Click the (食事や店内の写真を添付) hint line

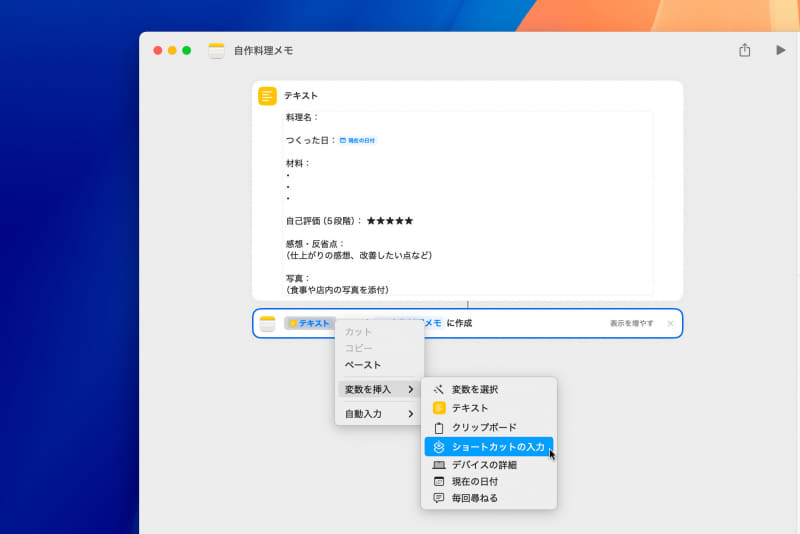click(337, 290)
